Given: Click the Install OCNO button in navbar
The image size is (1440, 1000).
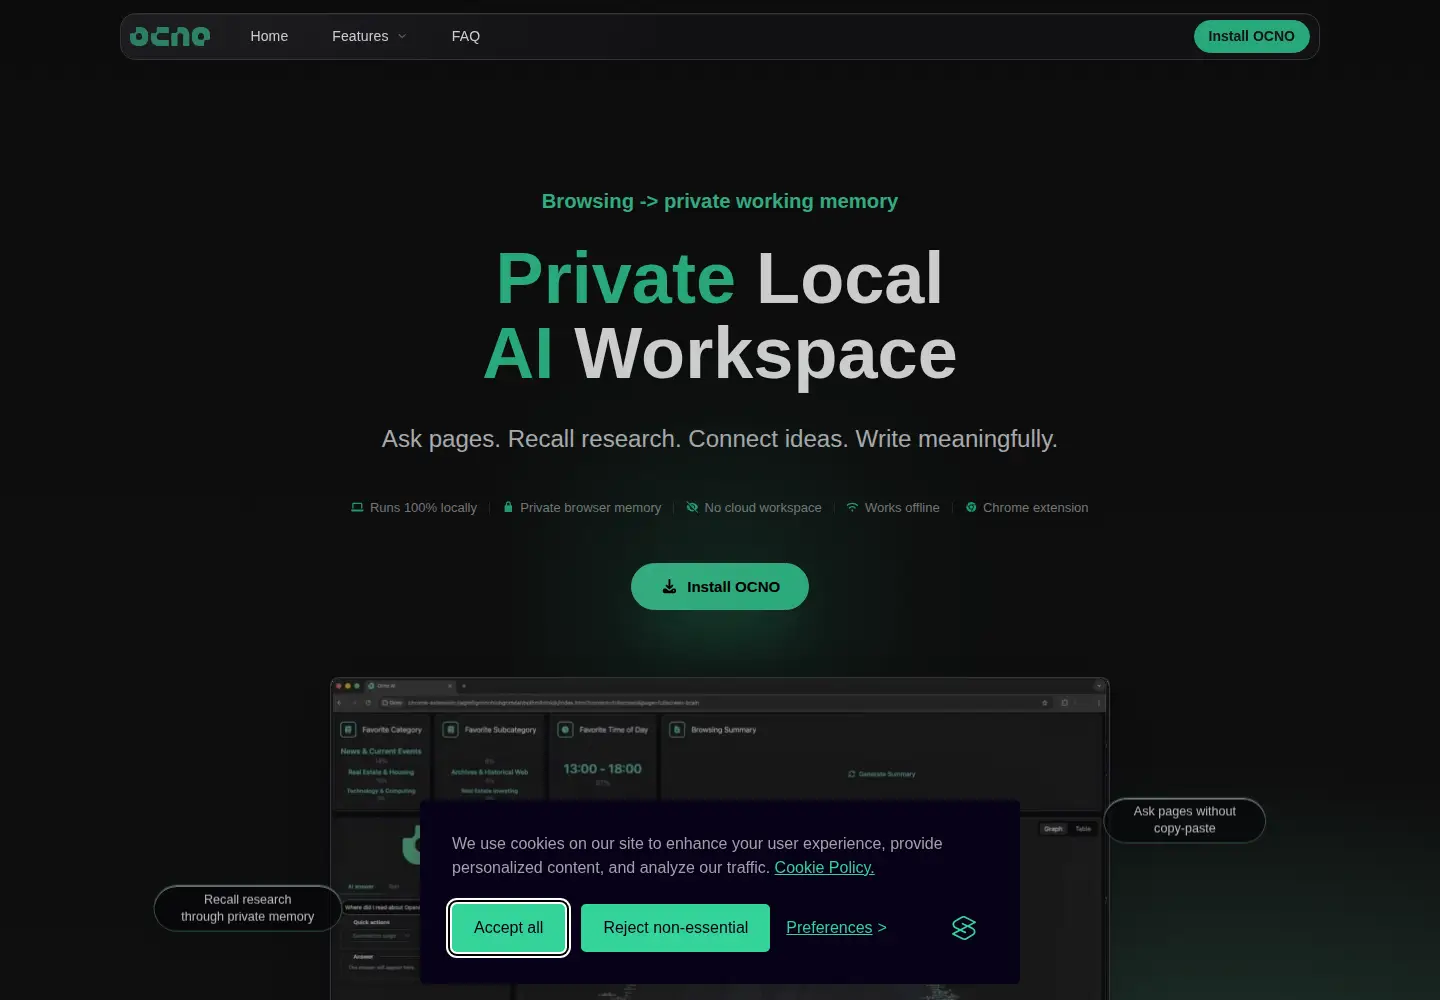Looking at the screenshot, I should tap(1251, 36).
